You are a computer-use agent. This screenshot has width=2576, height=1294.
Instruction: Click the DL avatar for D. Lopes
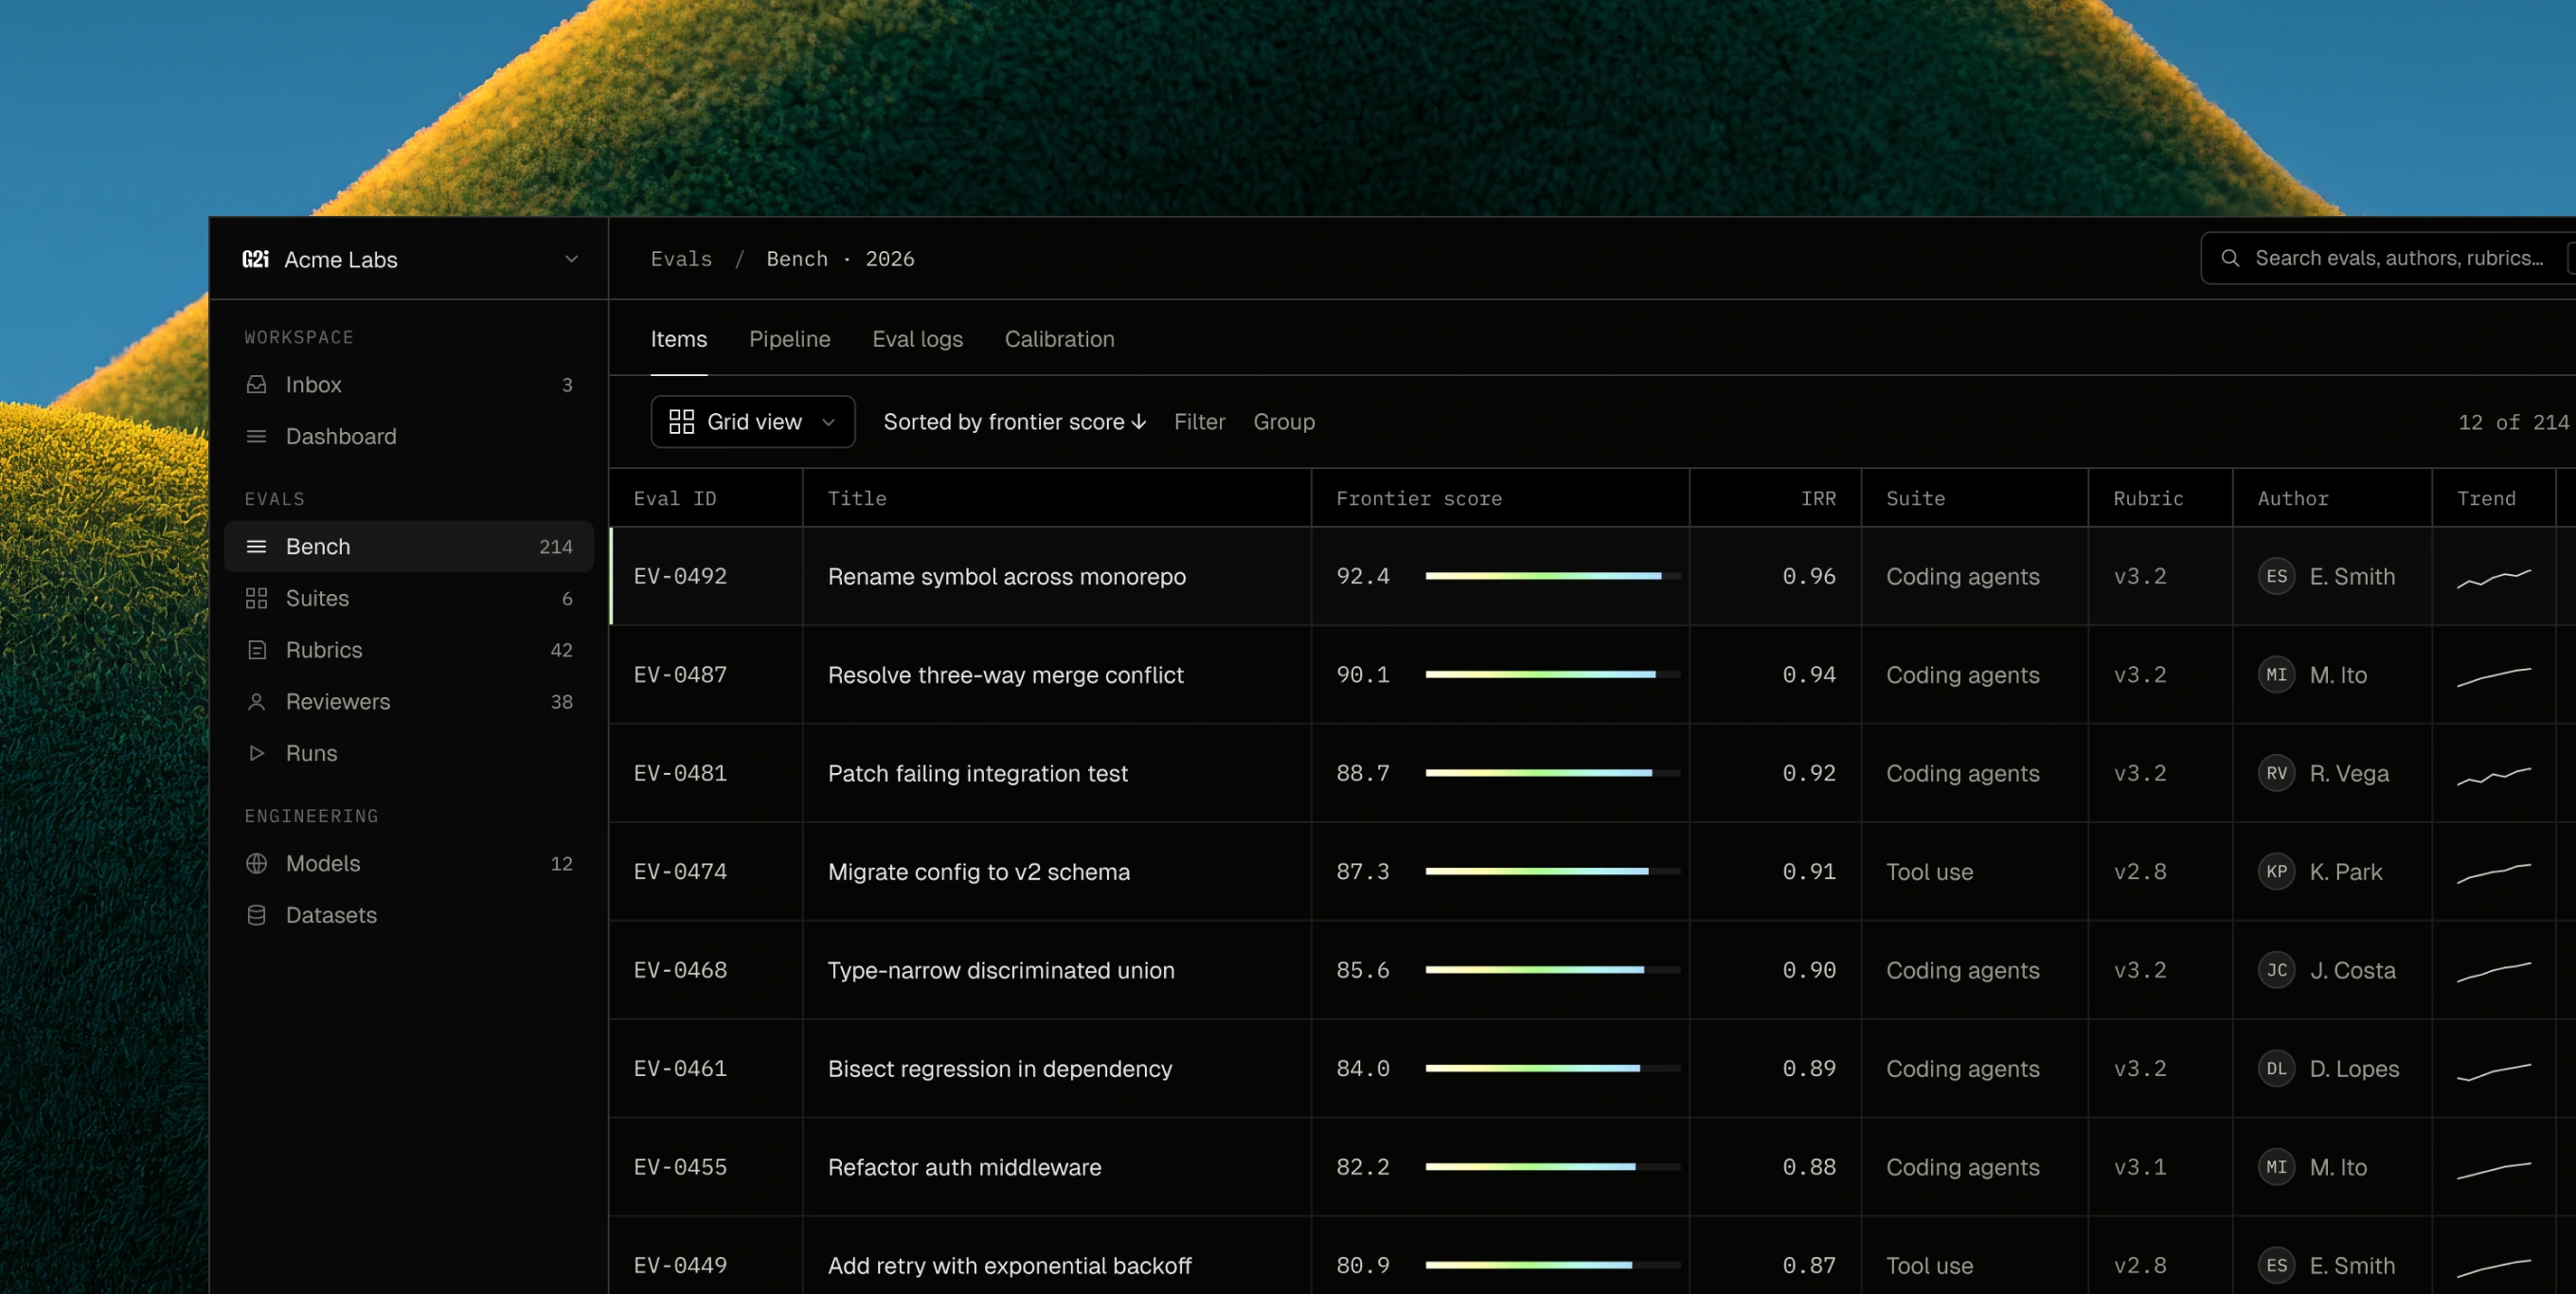click(2276, 1068)
